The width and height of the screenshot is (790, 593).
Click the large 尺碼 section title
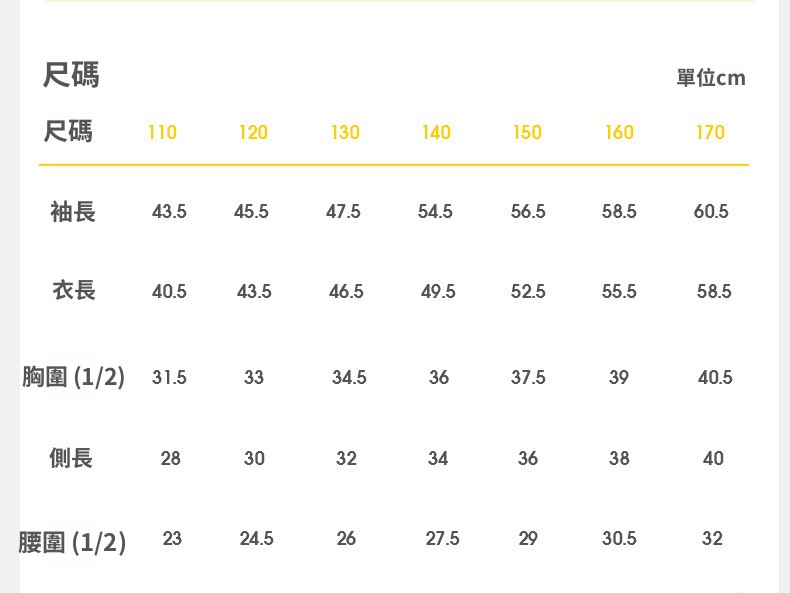tap(71, 74)
